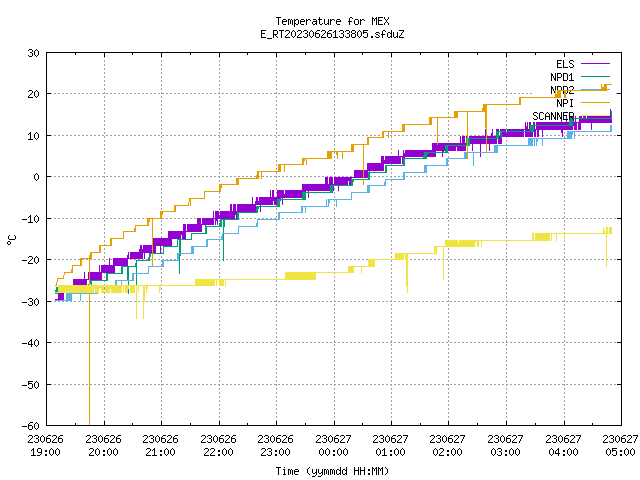The width and height of the screenshot is (640, 480).
Task: Click the NPD2 legend label
Action: pos(562,90)
